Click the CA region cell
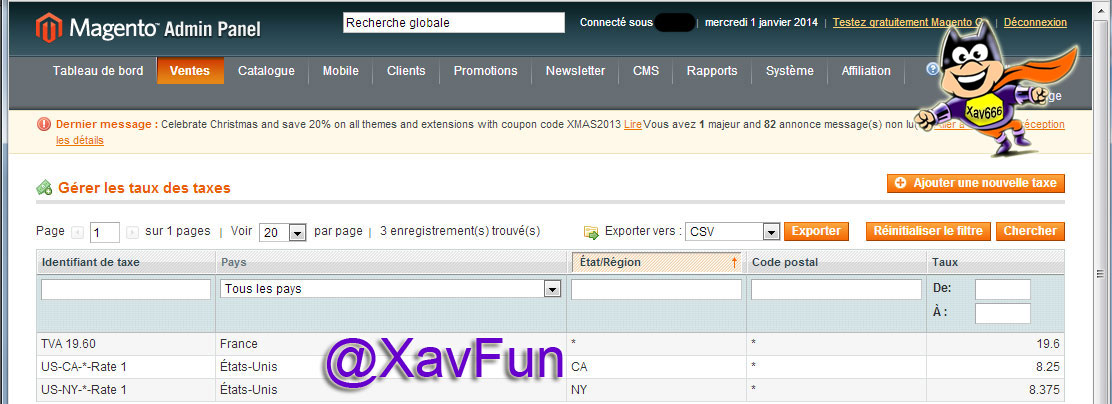Viewport: 1112px width, 404px height. pos(579,366)
